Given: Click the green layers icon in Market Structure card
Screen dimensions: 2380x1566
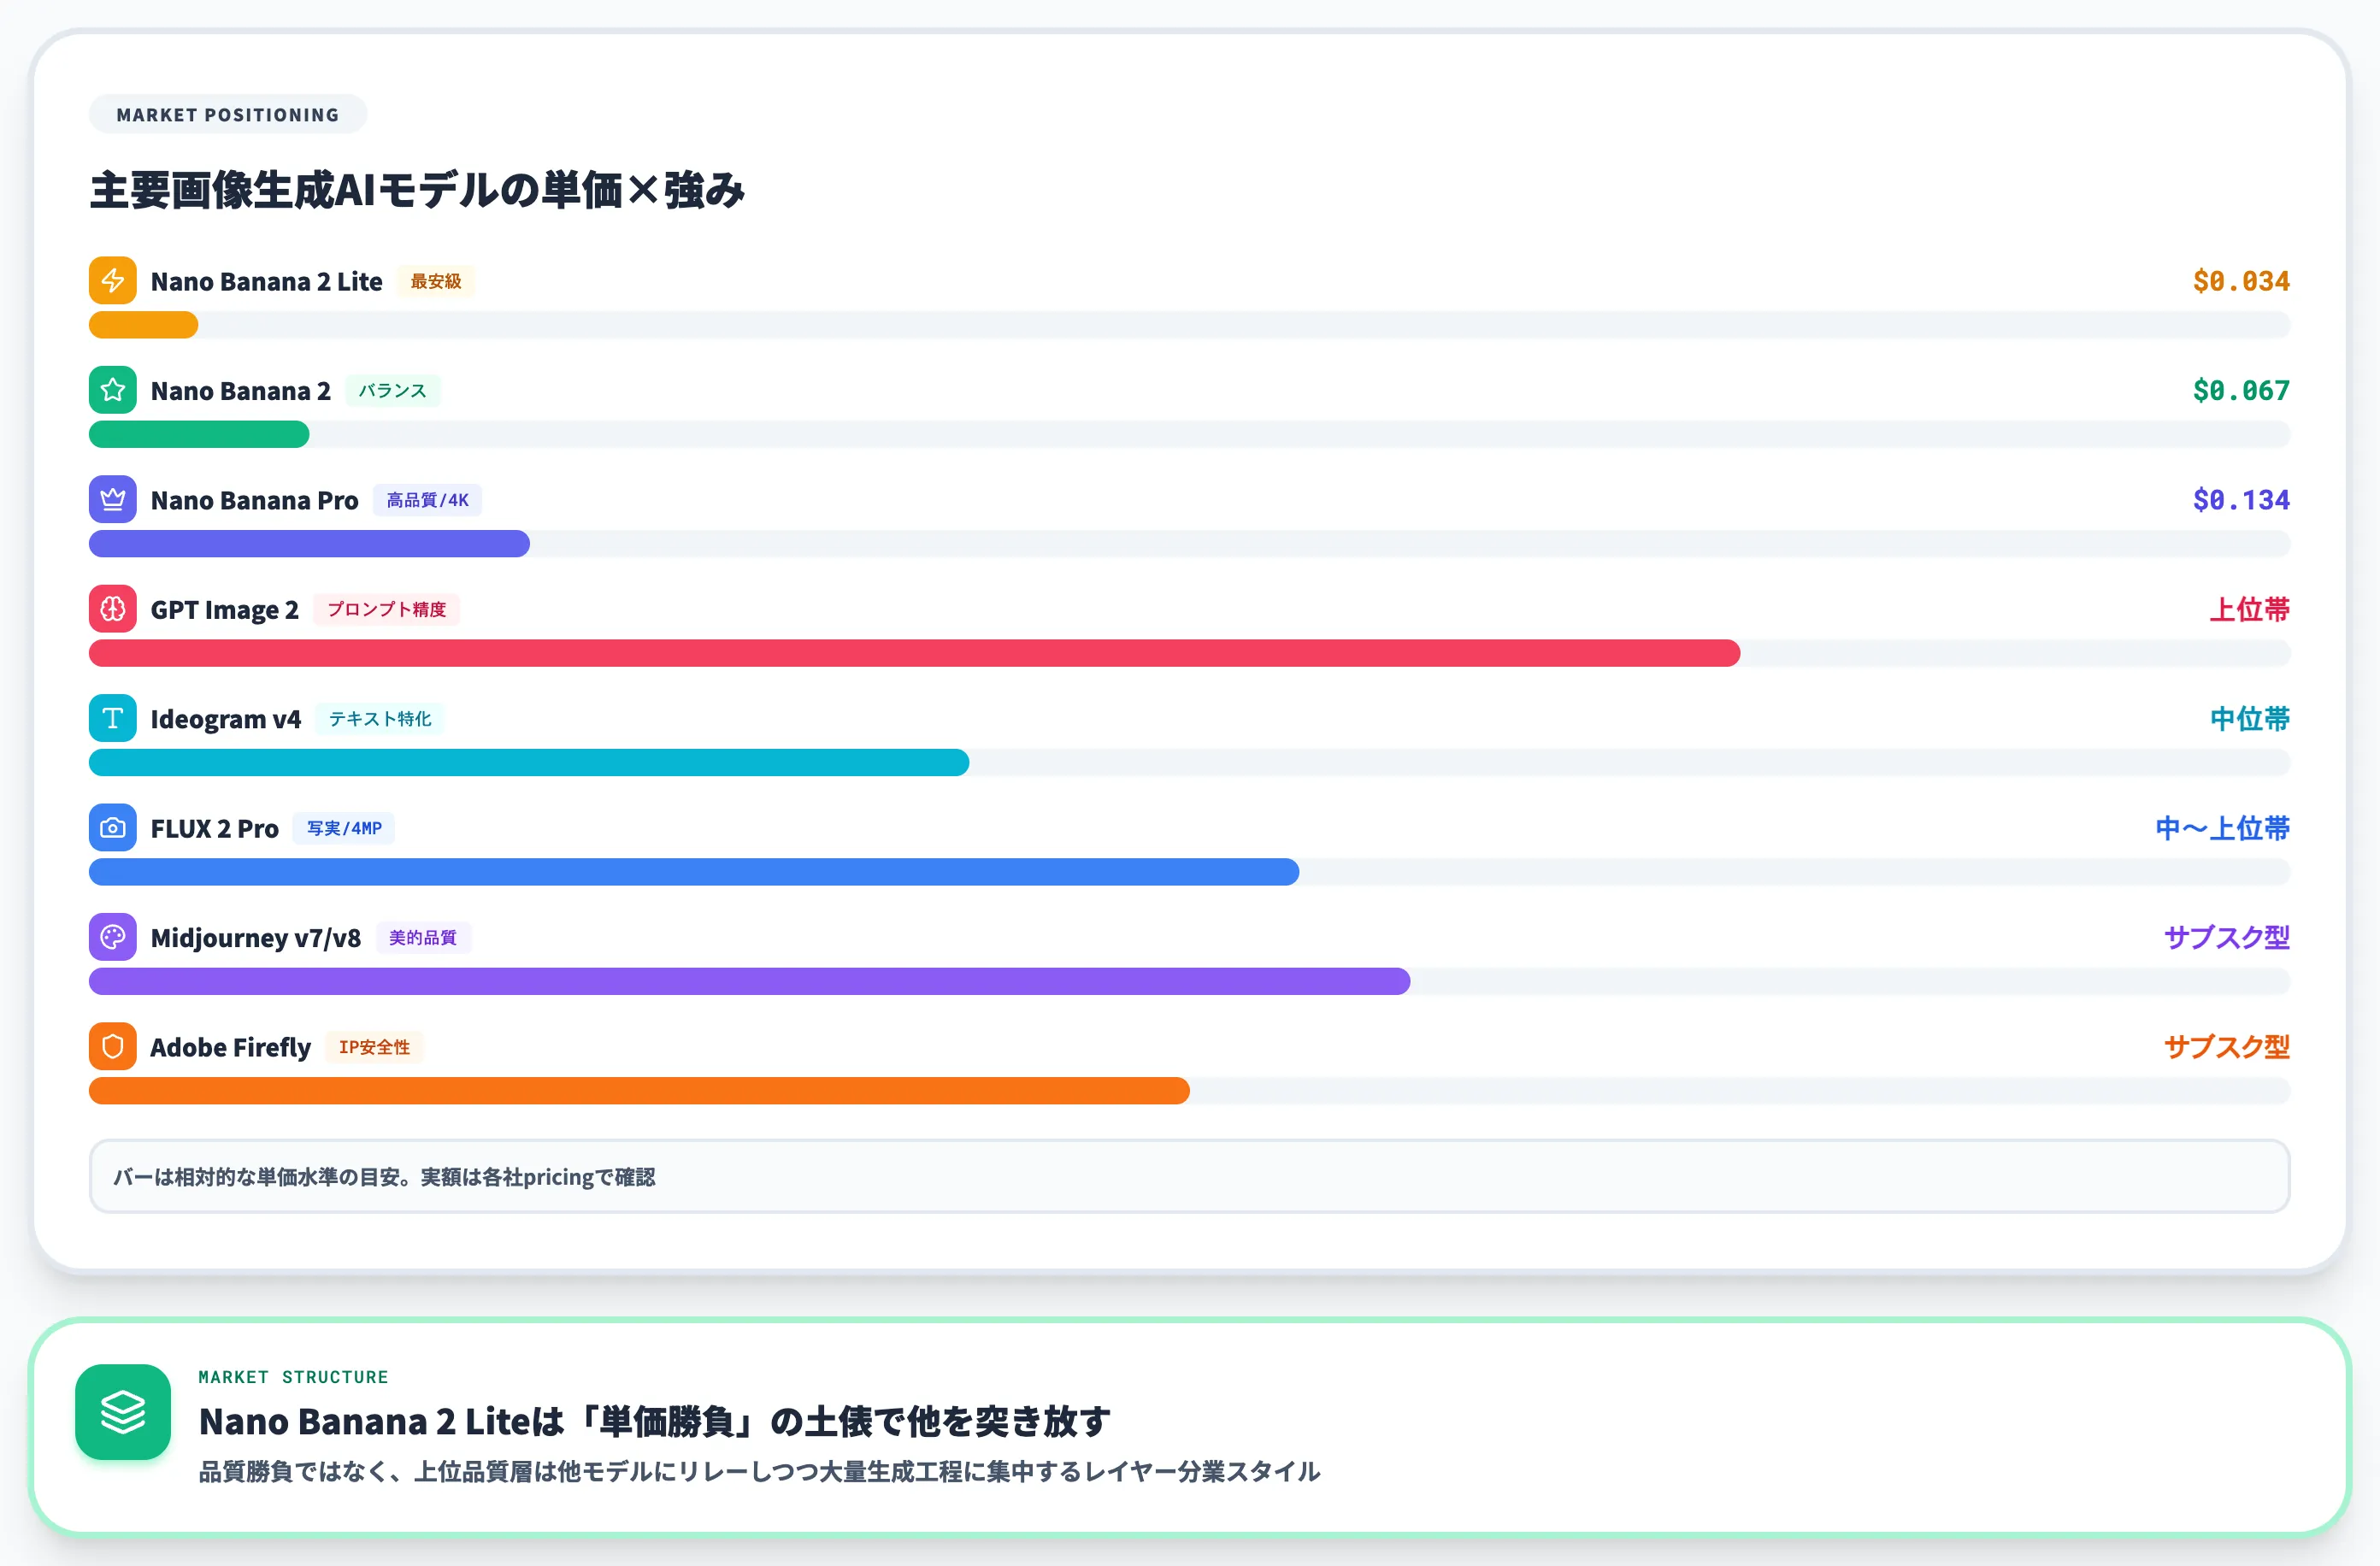Looking at the screenshot, I should tap(123, 1412).
